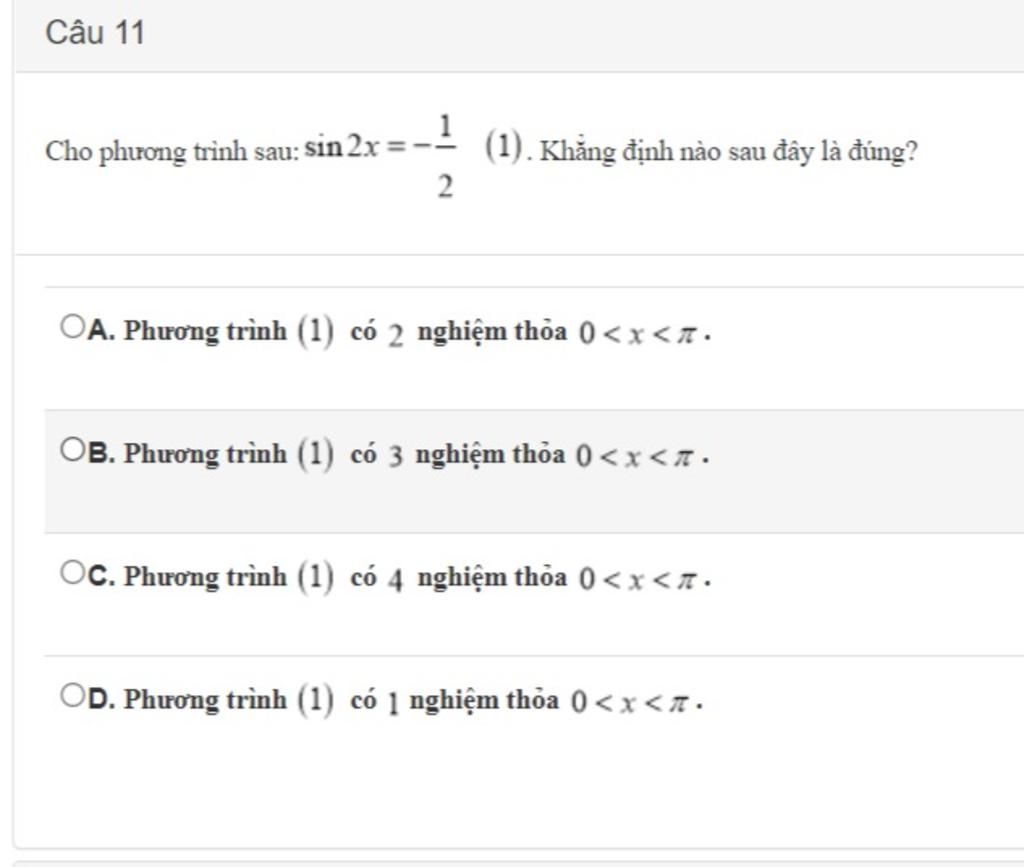Click the 'Cho phương trình sau:' text
The image size is (1024, 867).
(x=172, y=152)
